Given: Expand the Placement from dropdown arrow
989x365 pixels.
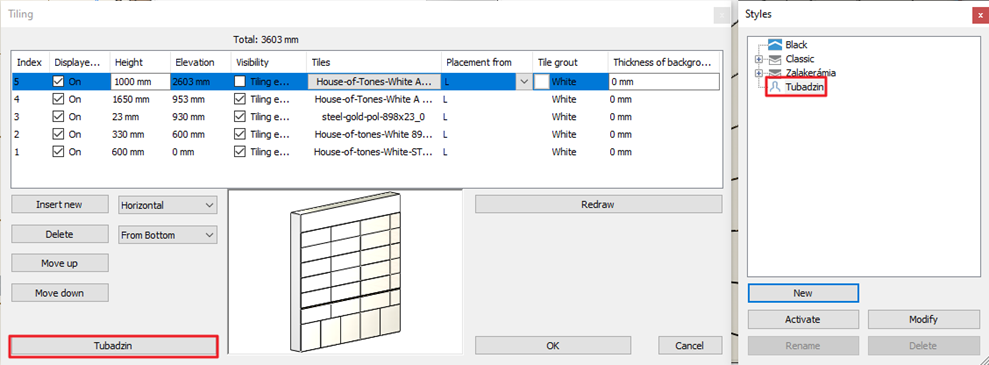Looking at the screenshot, I should [524, 81].
